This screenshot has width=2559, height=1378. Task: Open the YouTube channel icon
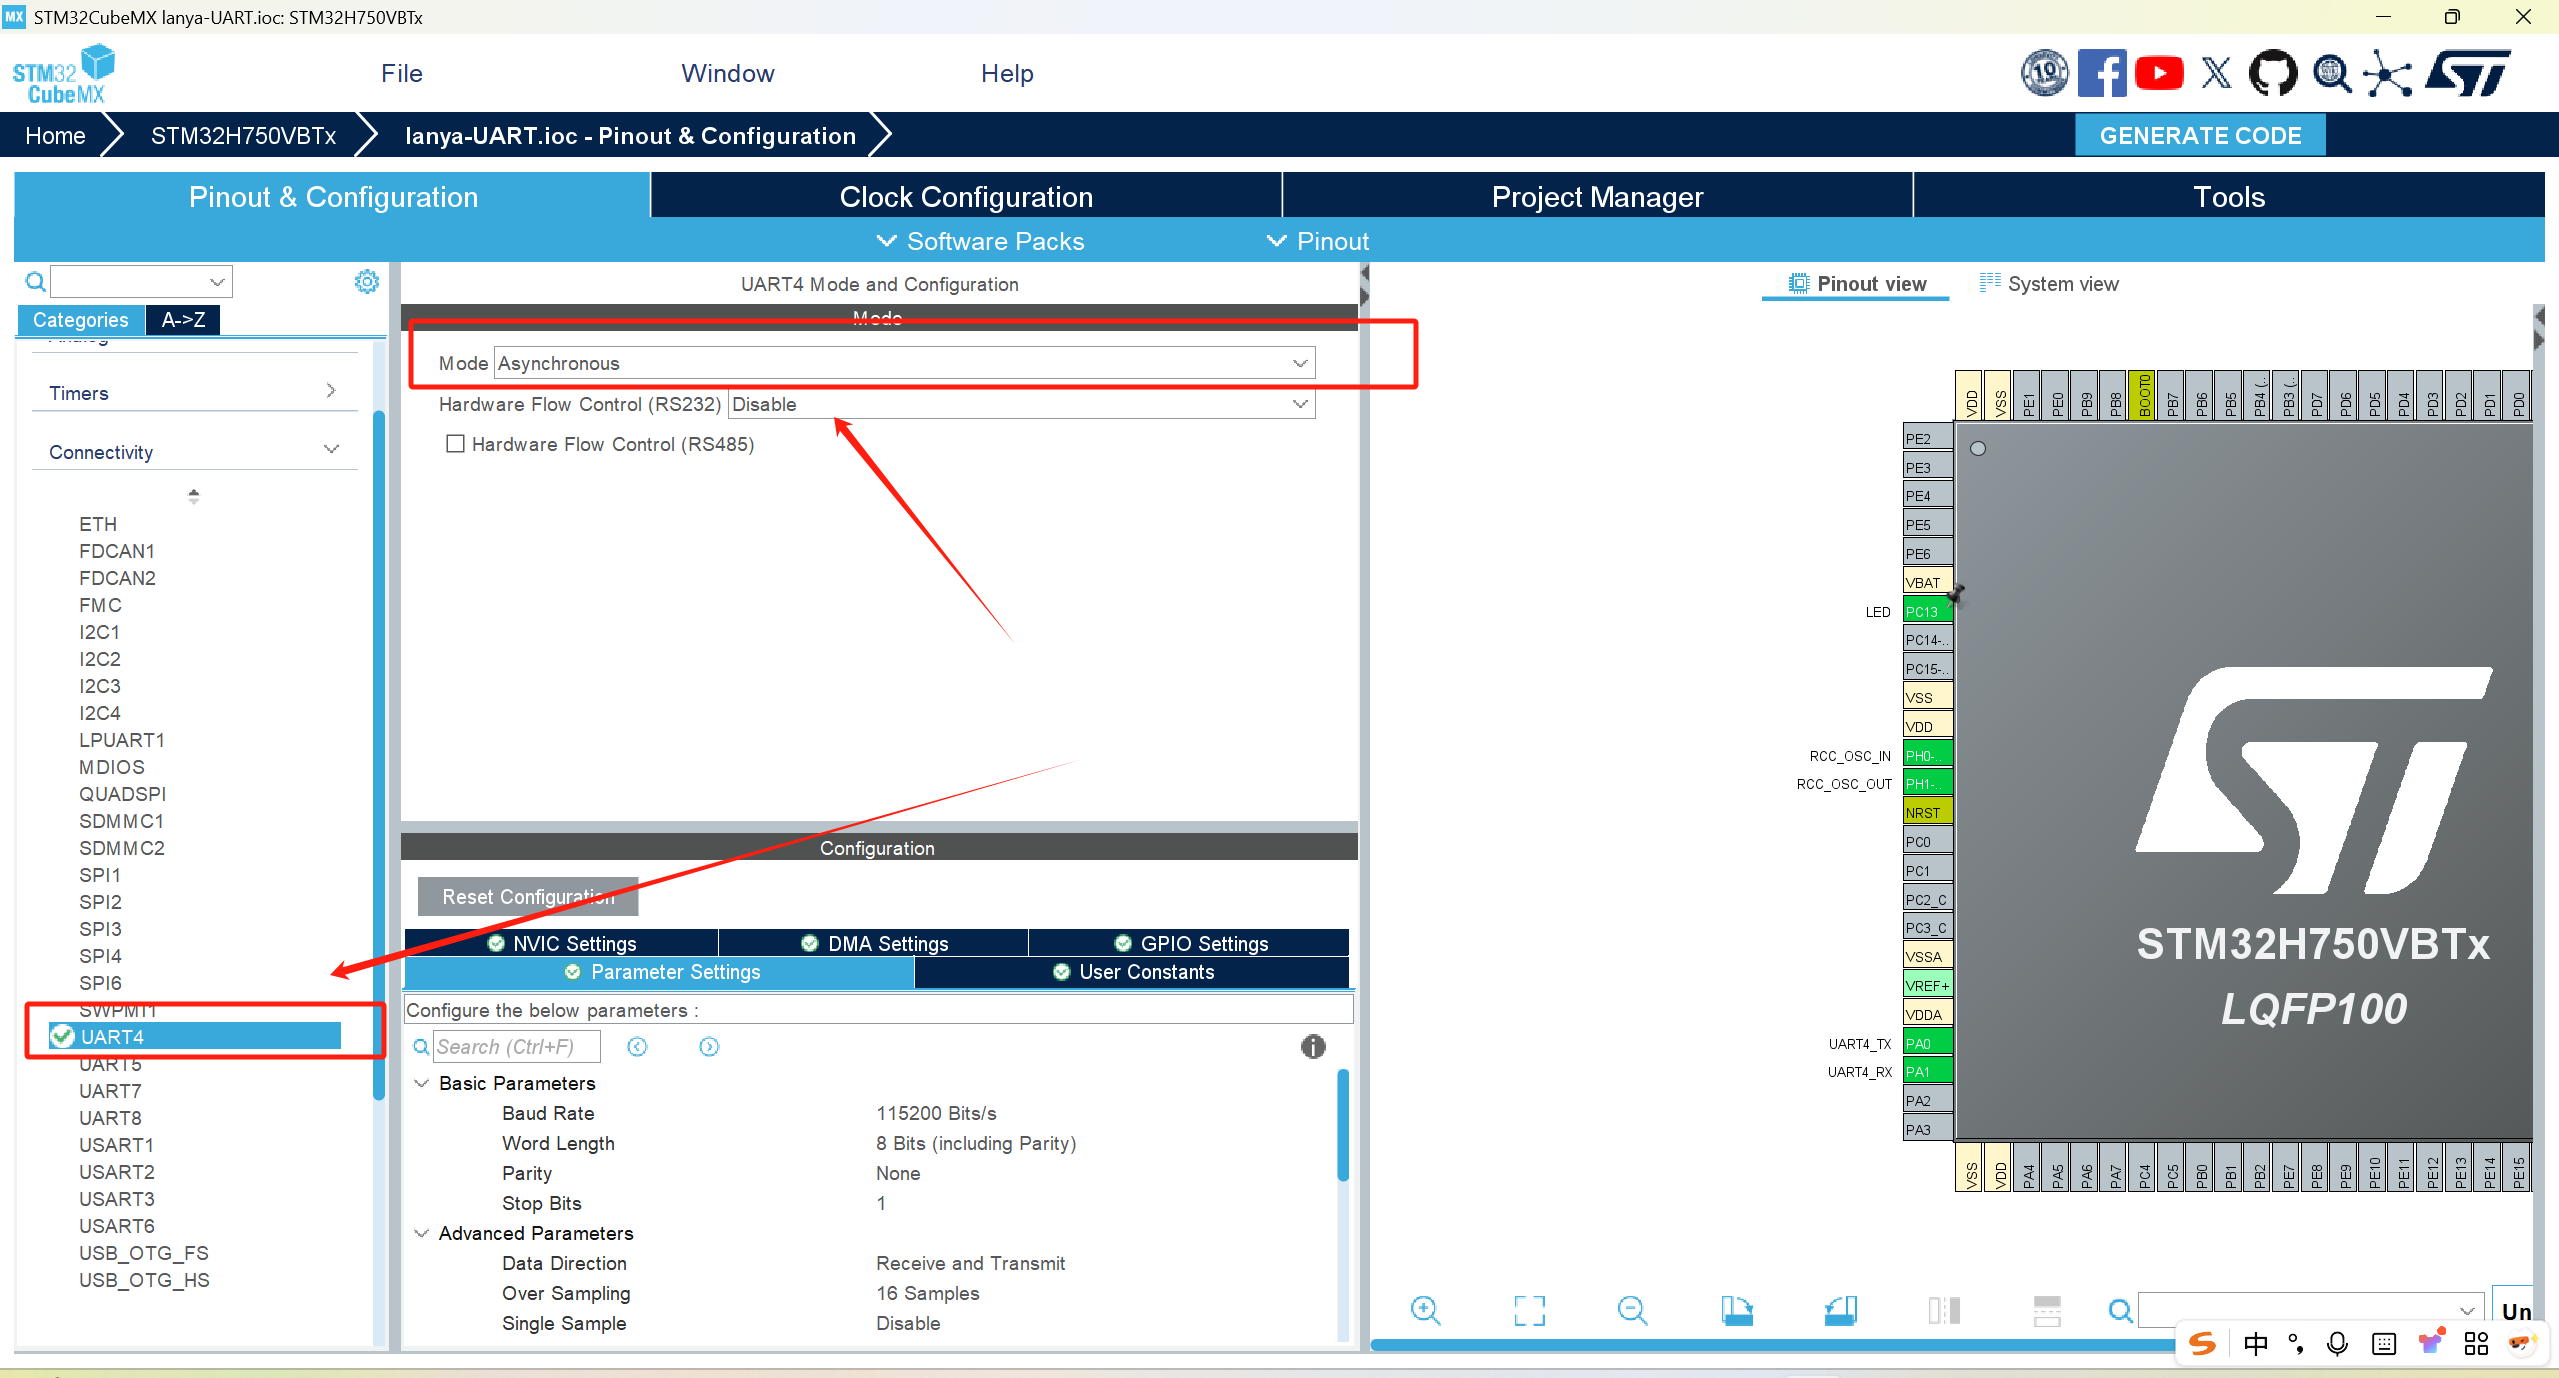tap(2159, 74)
